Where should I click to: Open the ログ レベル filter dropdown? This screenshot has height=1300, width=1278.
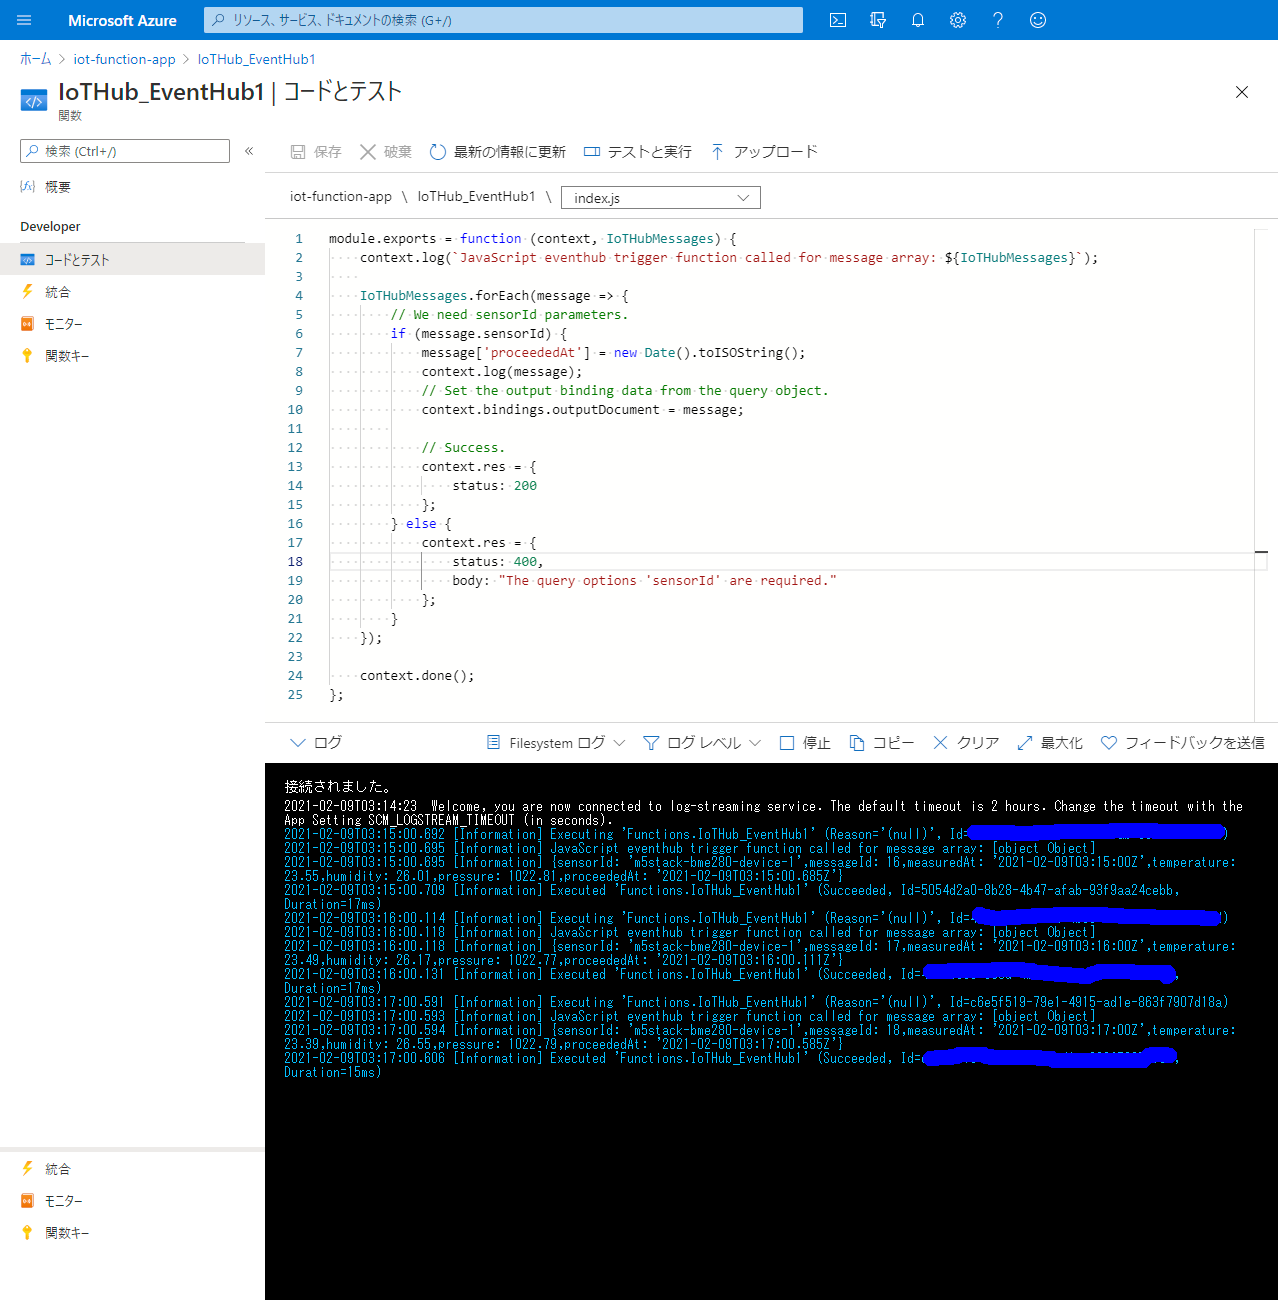point(702,743)
